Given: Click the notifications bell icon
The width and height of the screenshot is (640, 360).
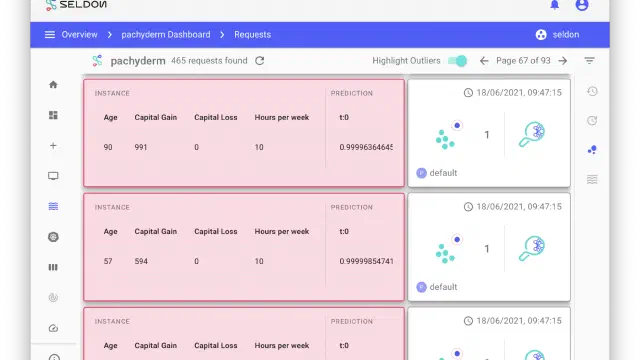Looking at the screenshot, I should tap(554, 5).
